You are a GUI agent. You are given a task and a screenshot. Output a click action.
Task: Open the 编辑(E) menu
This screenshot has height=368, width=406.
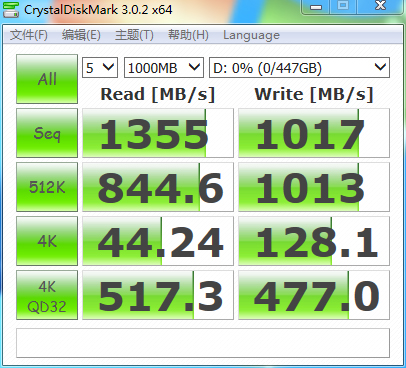point(81,35)
